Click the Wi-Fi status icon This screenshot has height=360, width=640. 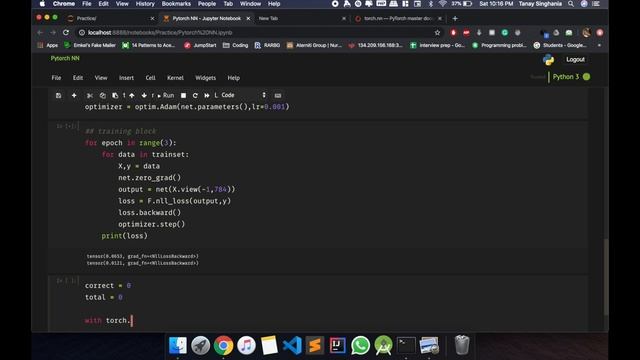[x=442, y=4]
